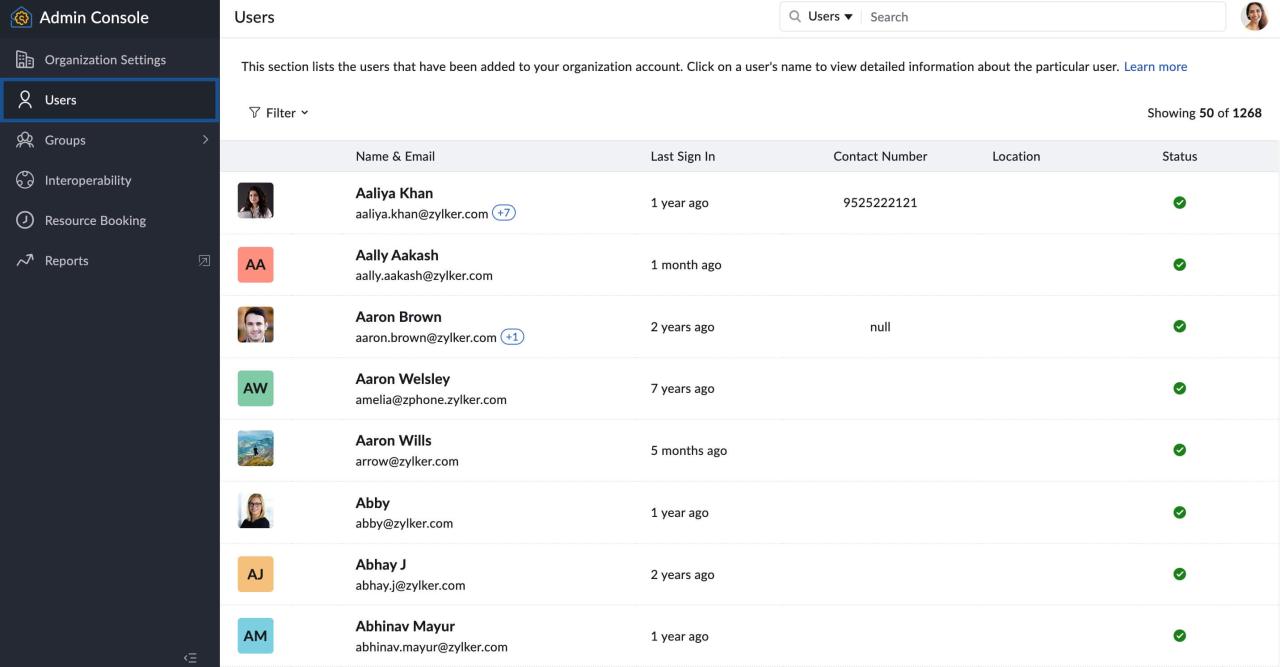Click Abhinav Mayur's status indicator
Image resolution: width=1280 pixels, height=667 pixels.
pyautogui.click(x=1179, y=635)
